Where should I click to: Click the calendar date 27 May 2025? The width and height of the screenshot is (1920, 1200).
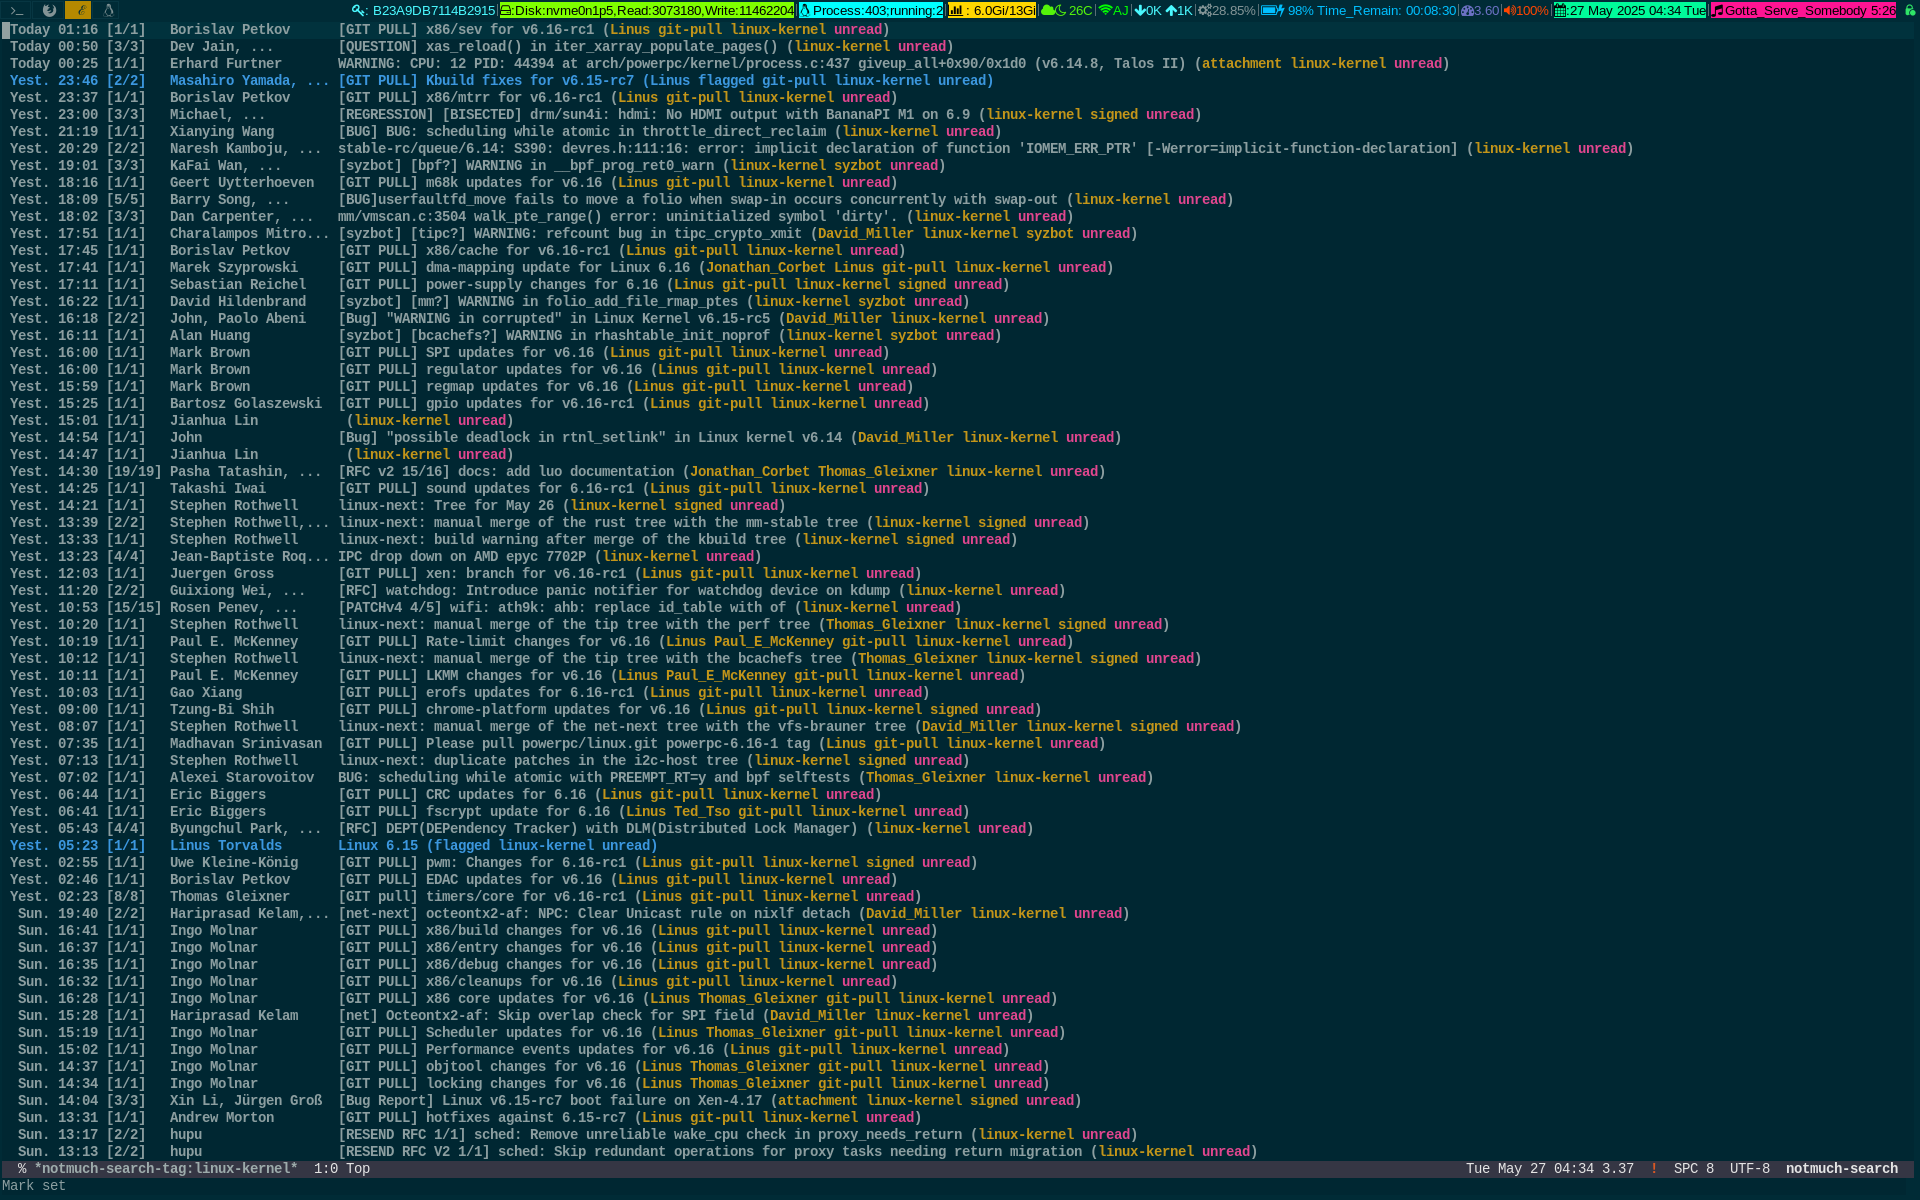[1630, 10]
